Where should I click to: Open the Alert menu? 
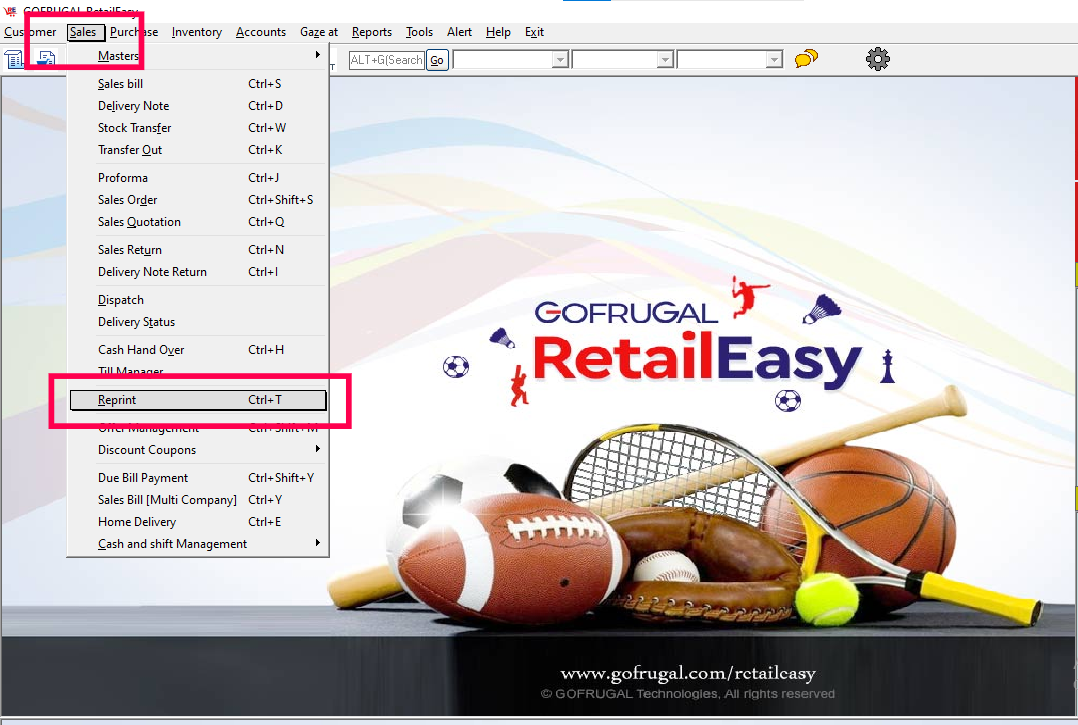click(459, 32)
